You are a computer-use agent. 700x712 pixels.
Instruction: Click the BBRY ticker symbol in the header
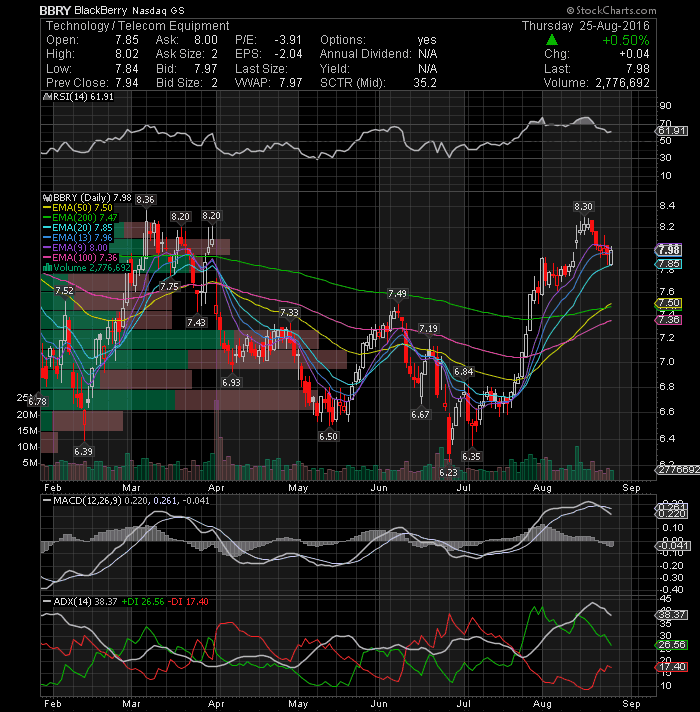click(54, 10)
